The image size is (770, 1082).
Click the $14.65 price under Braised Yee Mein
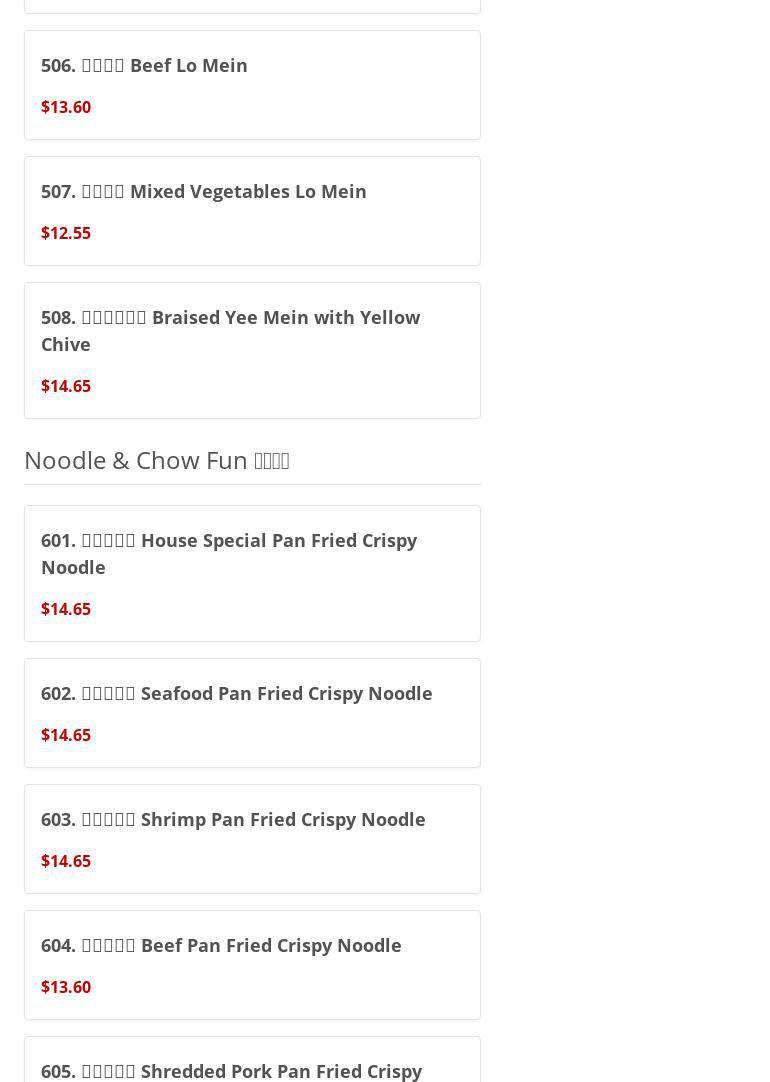point(66,386)
